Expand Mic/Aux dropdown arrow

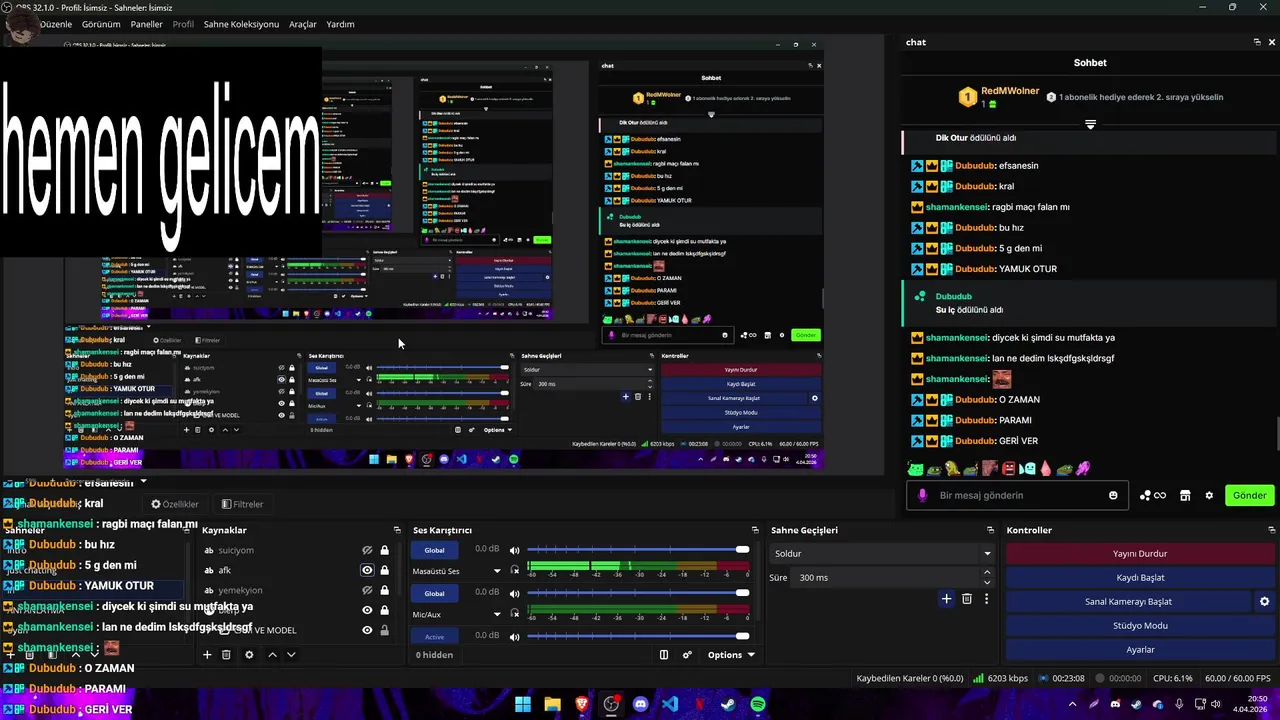point(497,614)
